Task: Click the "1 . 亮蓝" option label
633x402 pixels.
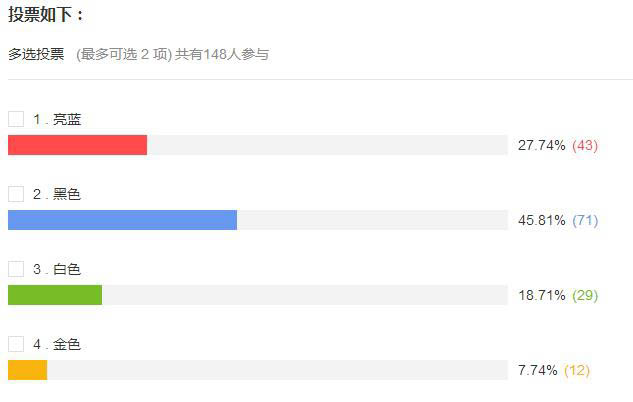Action: click(57, 119)
